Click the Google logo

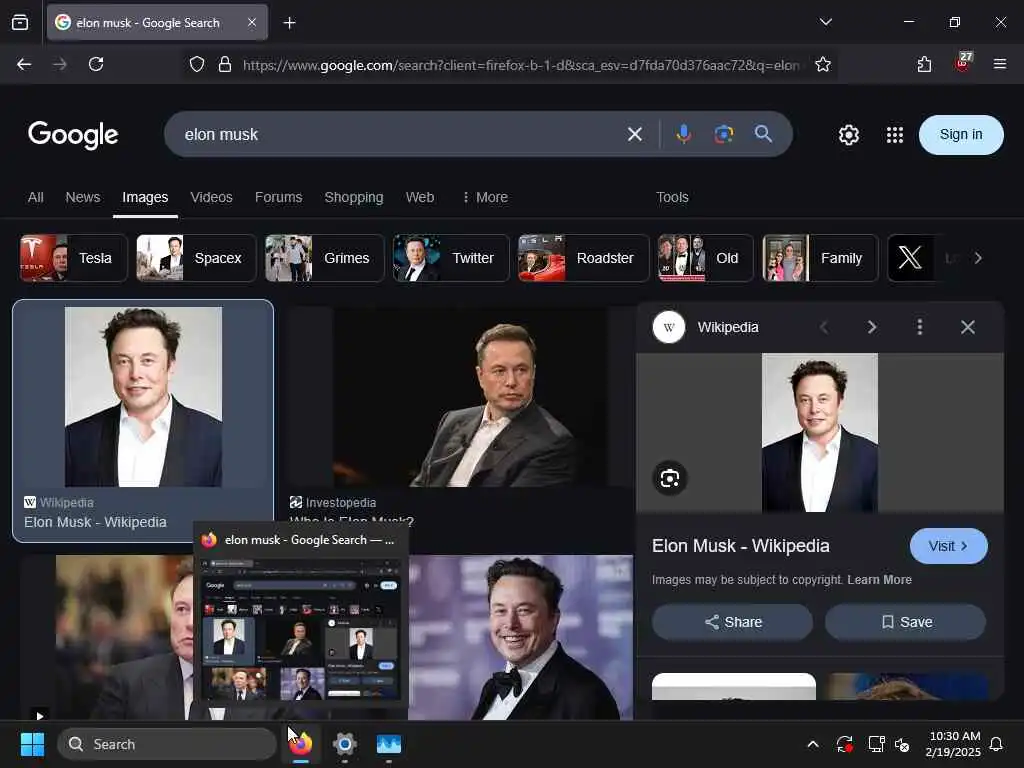(73, 135)
